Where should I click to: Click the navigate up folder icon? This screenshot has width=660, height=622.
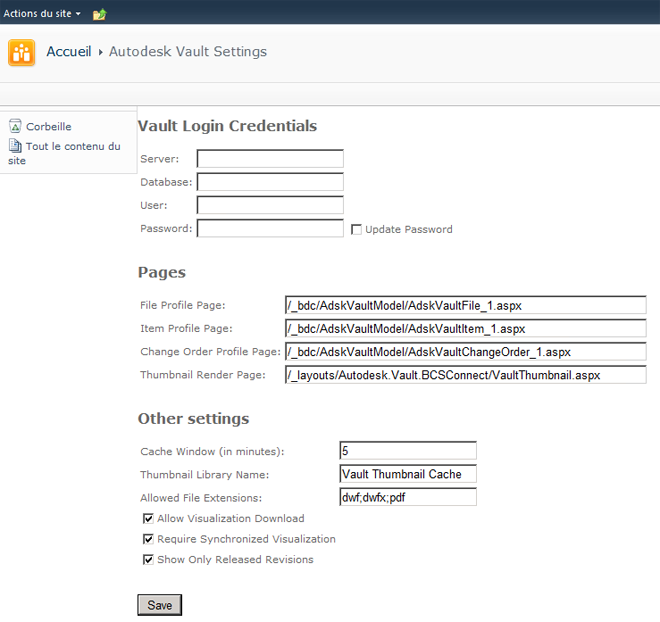(100, 14)
